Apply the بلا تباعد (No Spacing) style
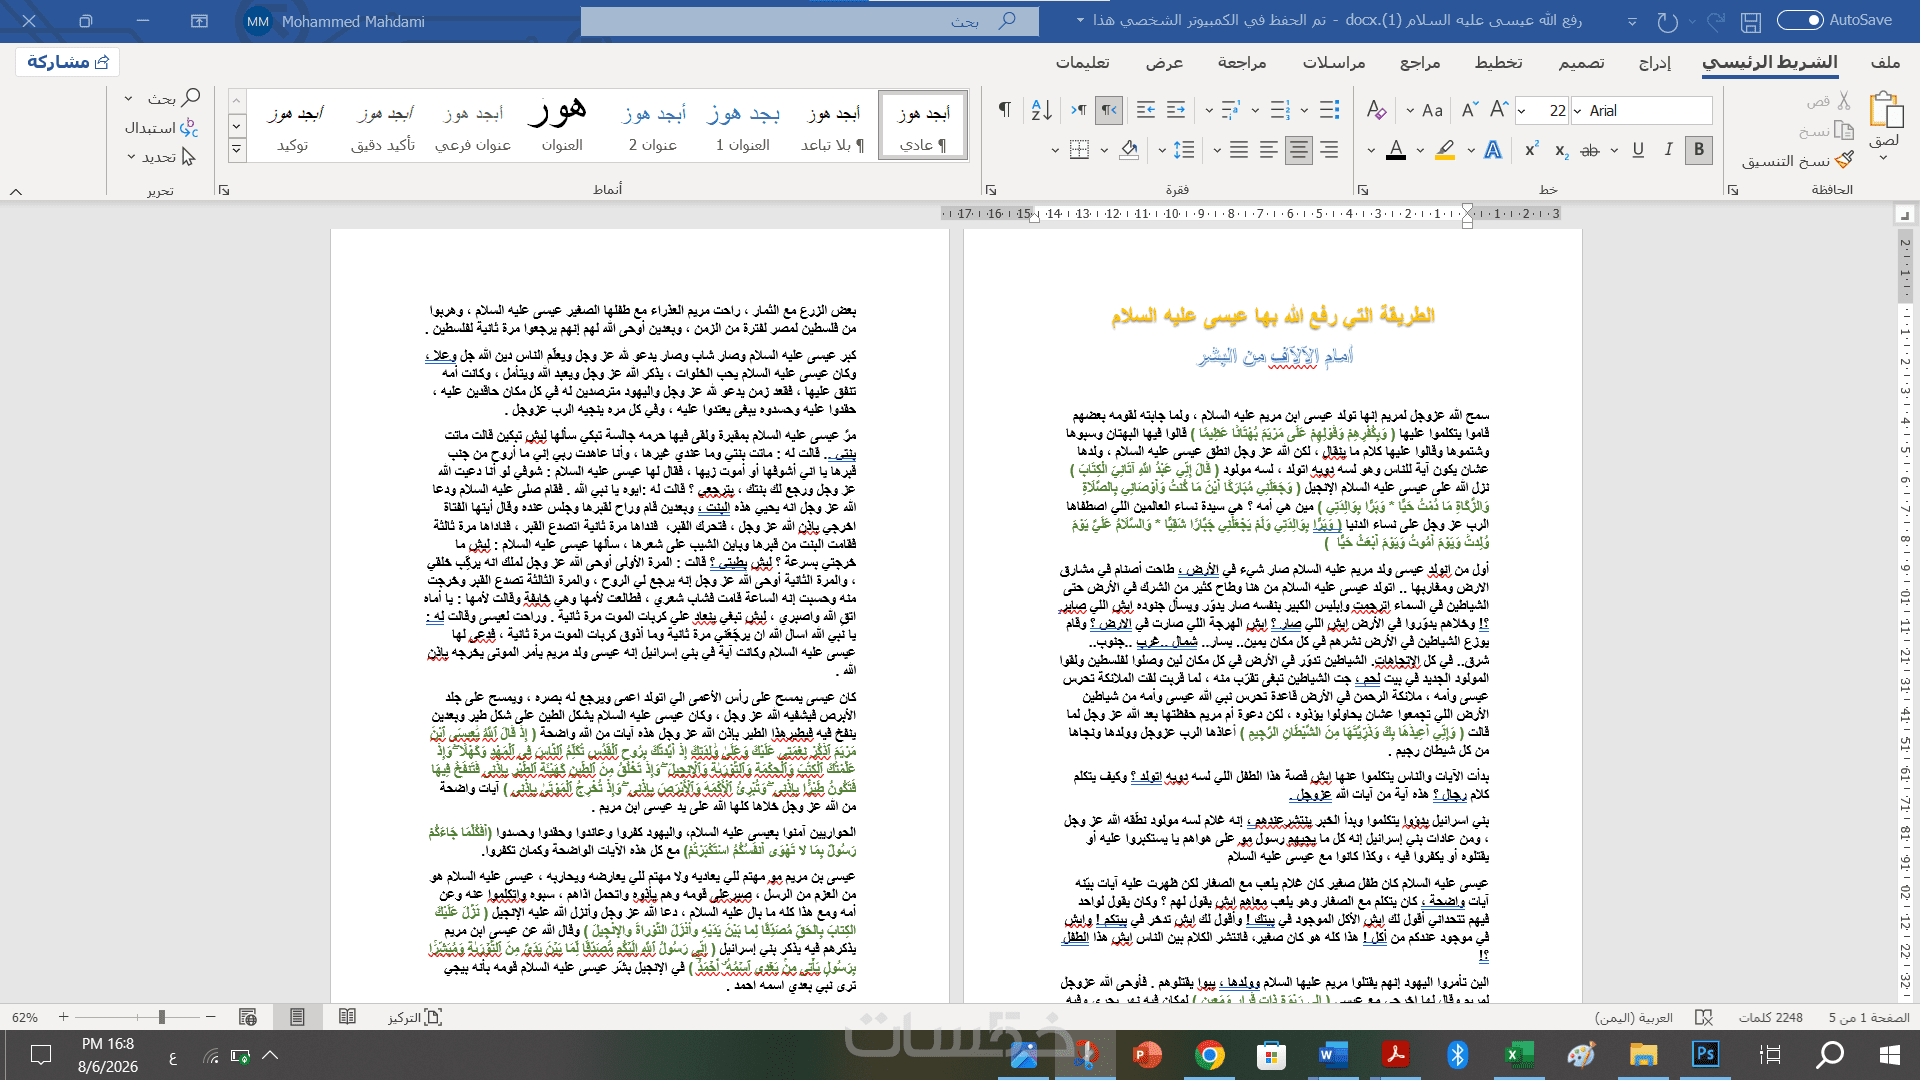Viewport: 1920px width, 1080px height. click(833, 126)
